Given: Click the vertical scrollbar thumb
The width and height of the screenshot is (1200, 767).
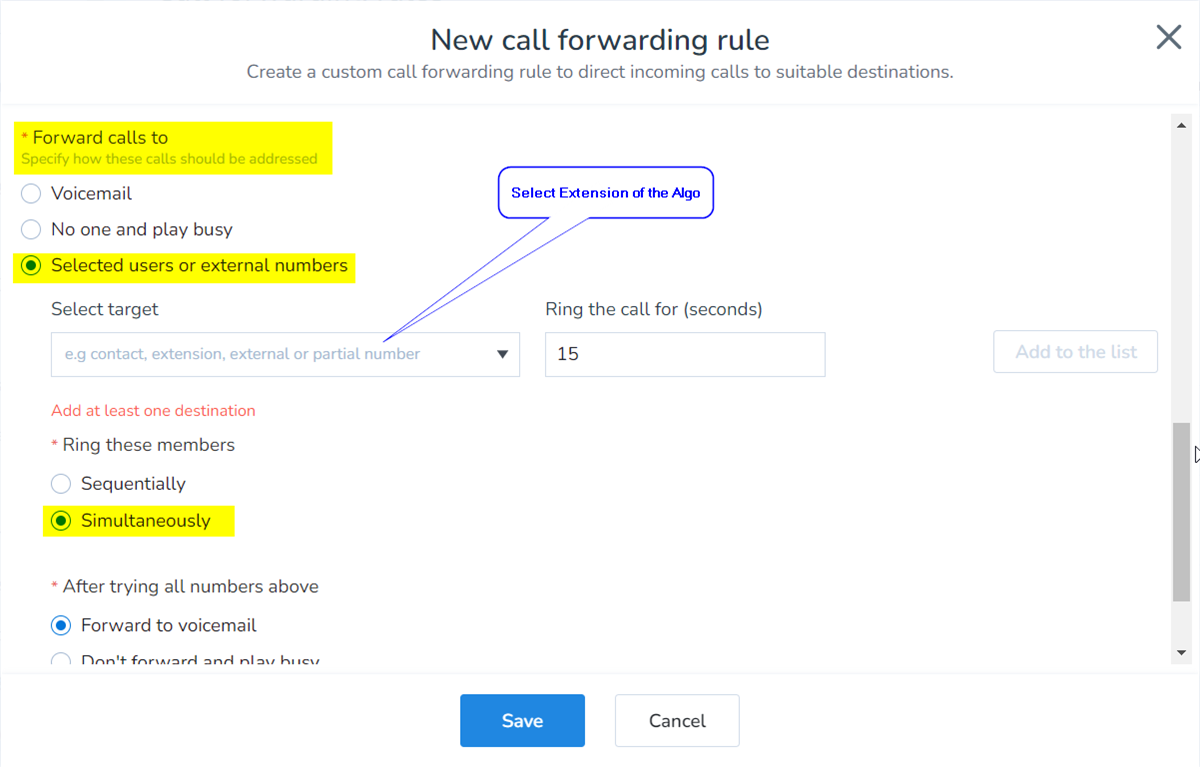Looking at the screenshot, I should 1181,510.
